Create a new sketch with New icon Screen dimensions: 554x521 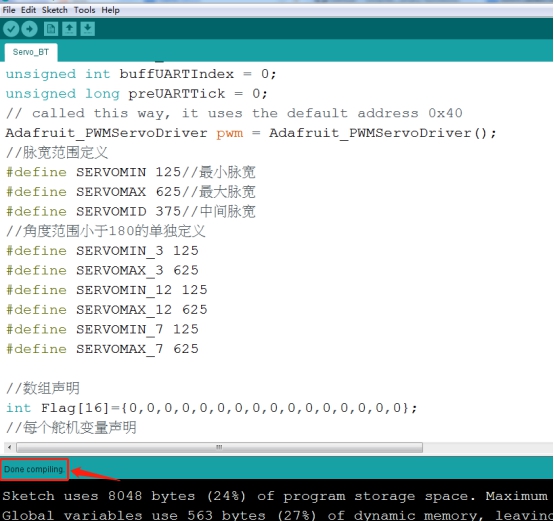click(x=51, y=29)
